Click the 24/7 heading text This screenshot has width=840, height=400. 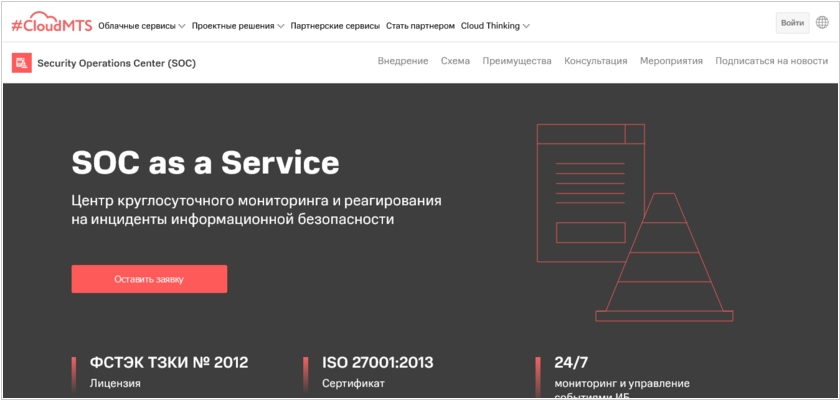pyautogui.click(x=571, y=363)
